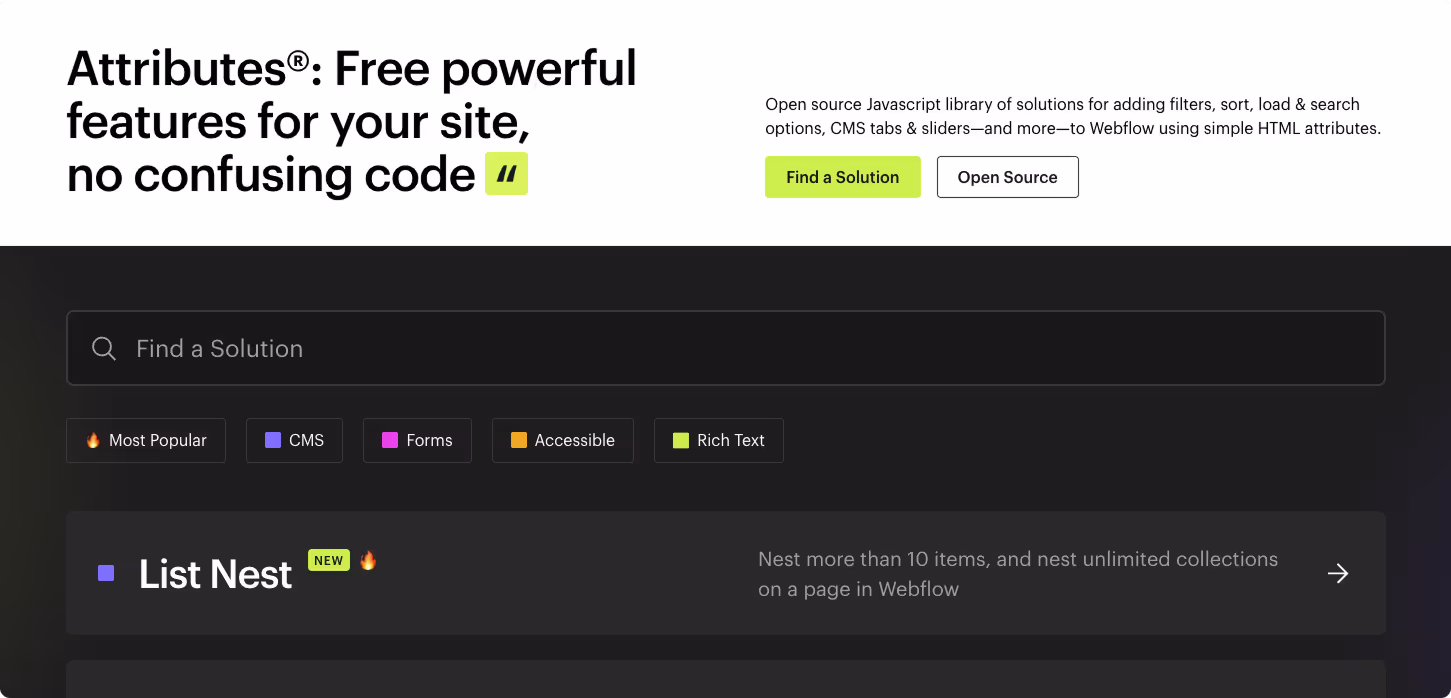
Task: Click the green quote logo icon in heading
Action: [x=506, y=174]
